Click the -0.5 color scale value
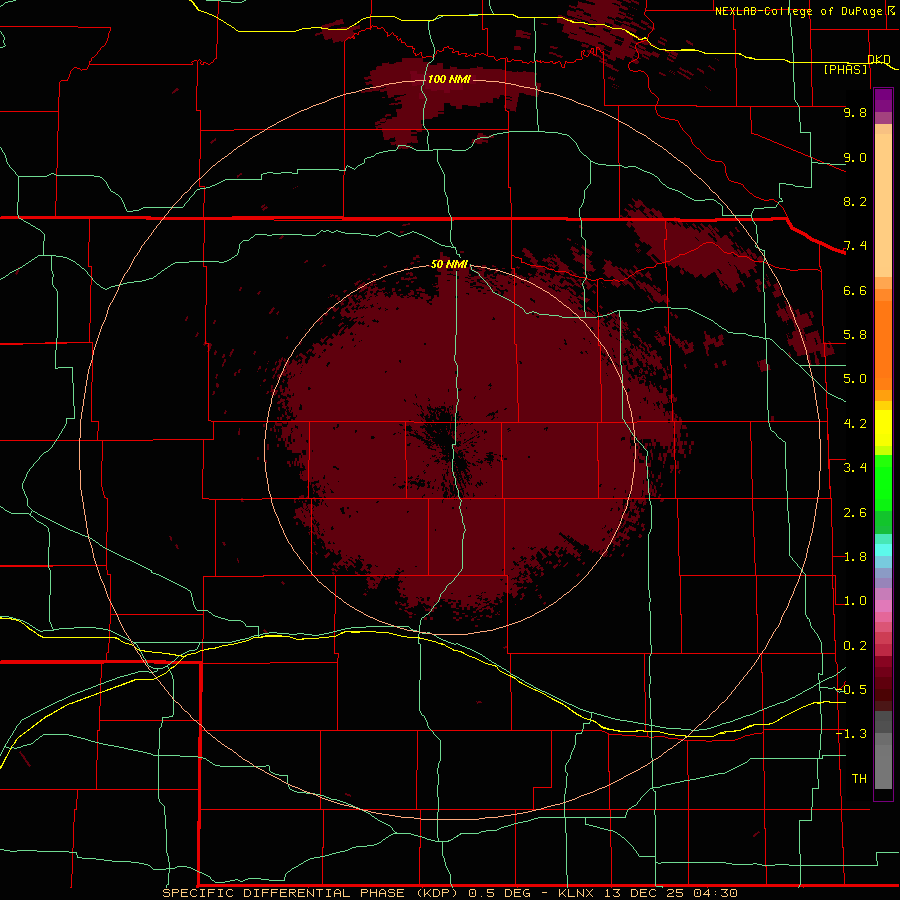 pyautogui.click(x=851, y=690)
